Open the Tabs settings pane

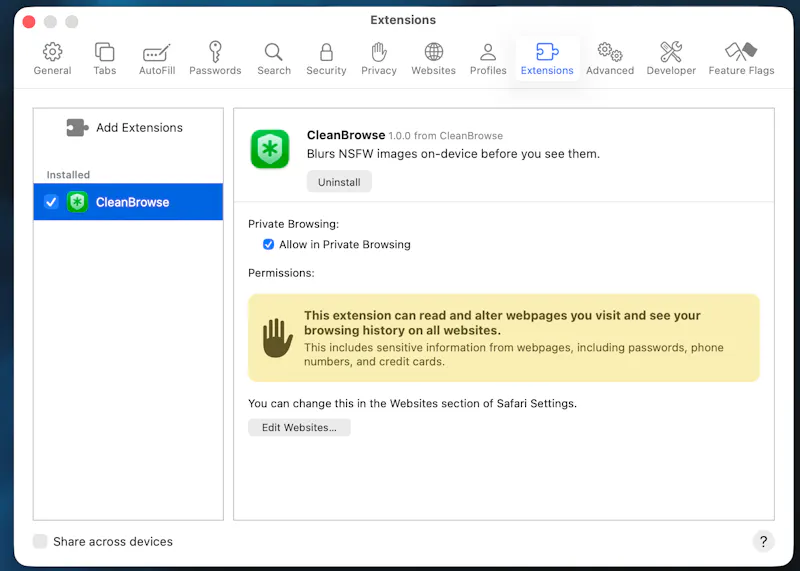pos(105,59)
